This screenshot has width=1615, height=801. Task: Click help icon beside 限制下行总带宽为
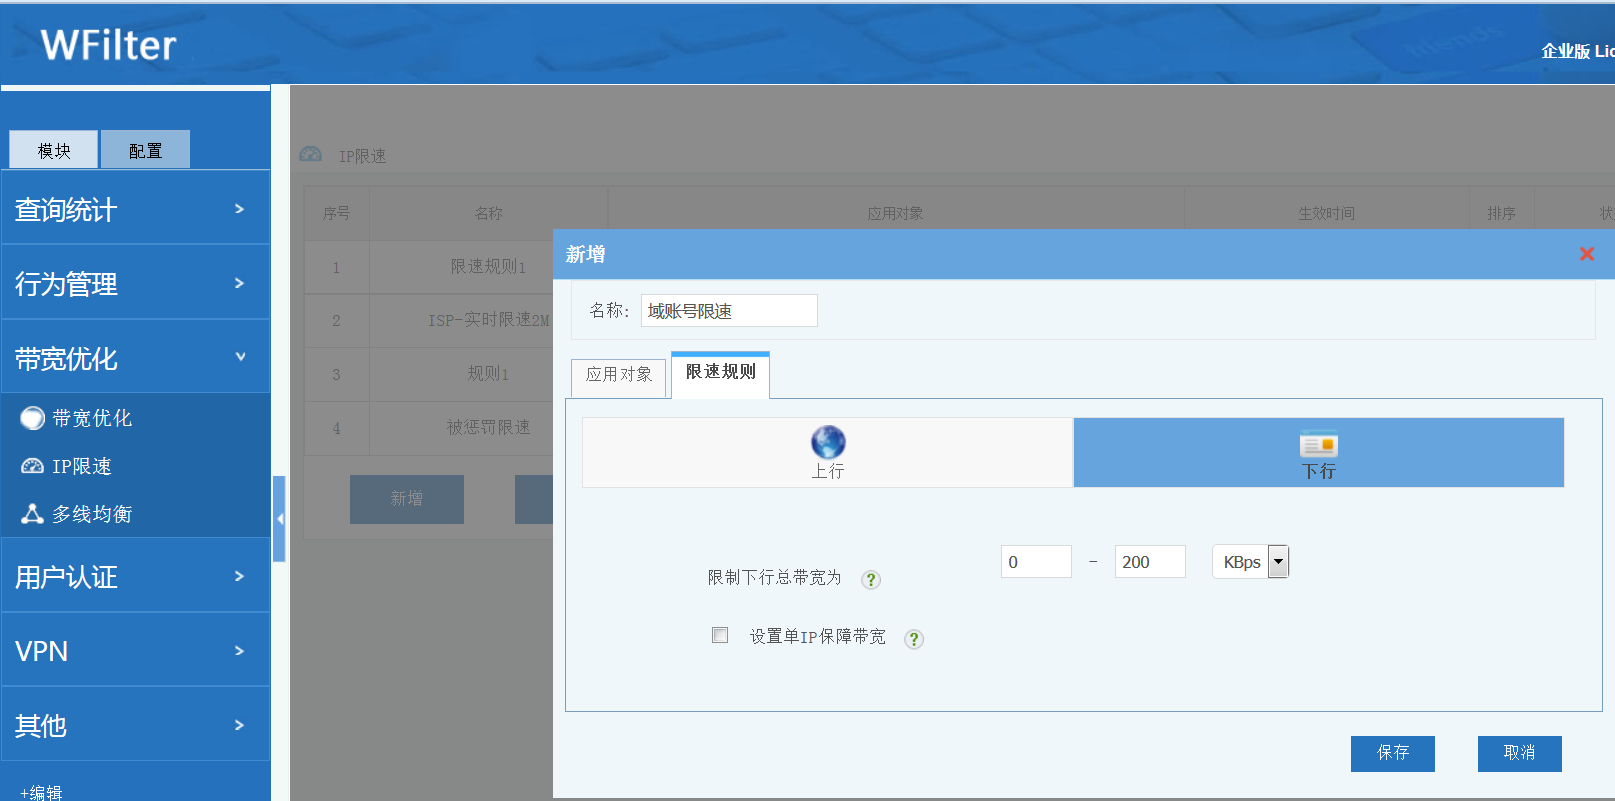pyautogui.click(x=871, y=580)
